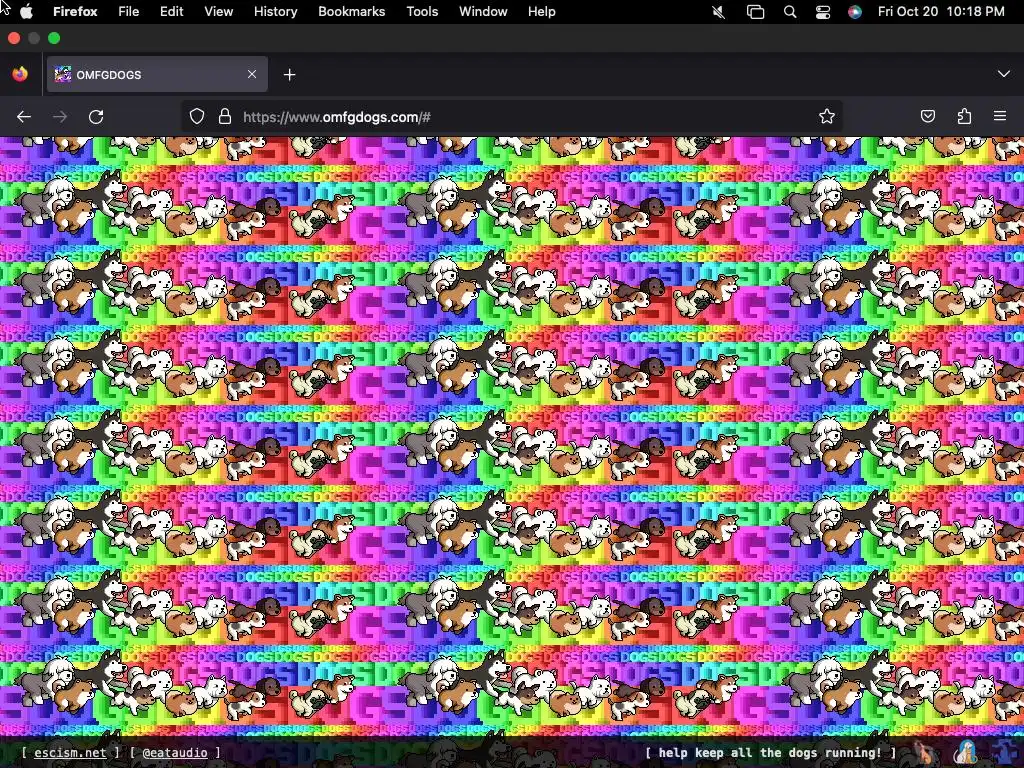Viewport: 1024px width, 768px height.
Task: Click the muted sound menu bar icon
Action: point(718,12)
